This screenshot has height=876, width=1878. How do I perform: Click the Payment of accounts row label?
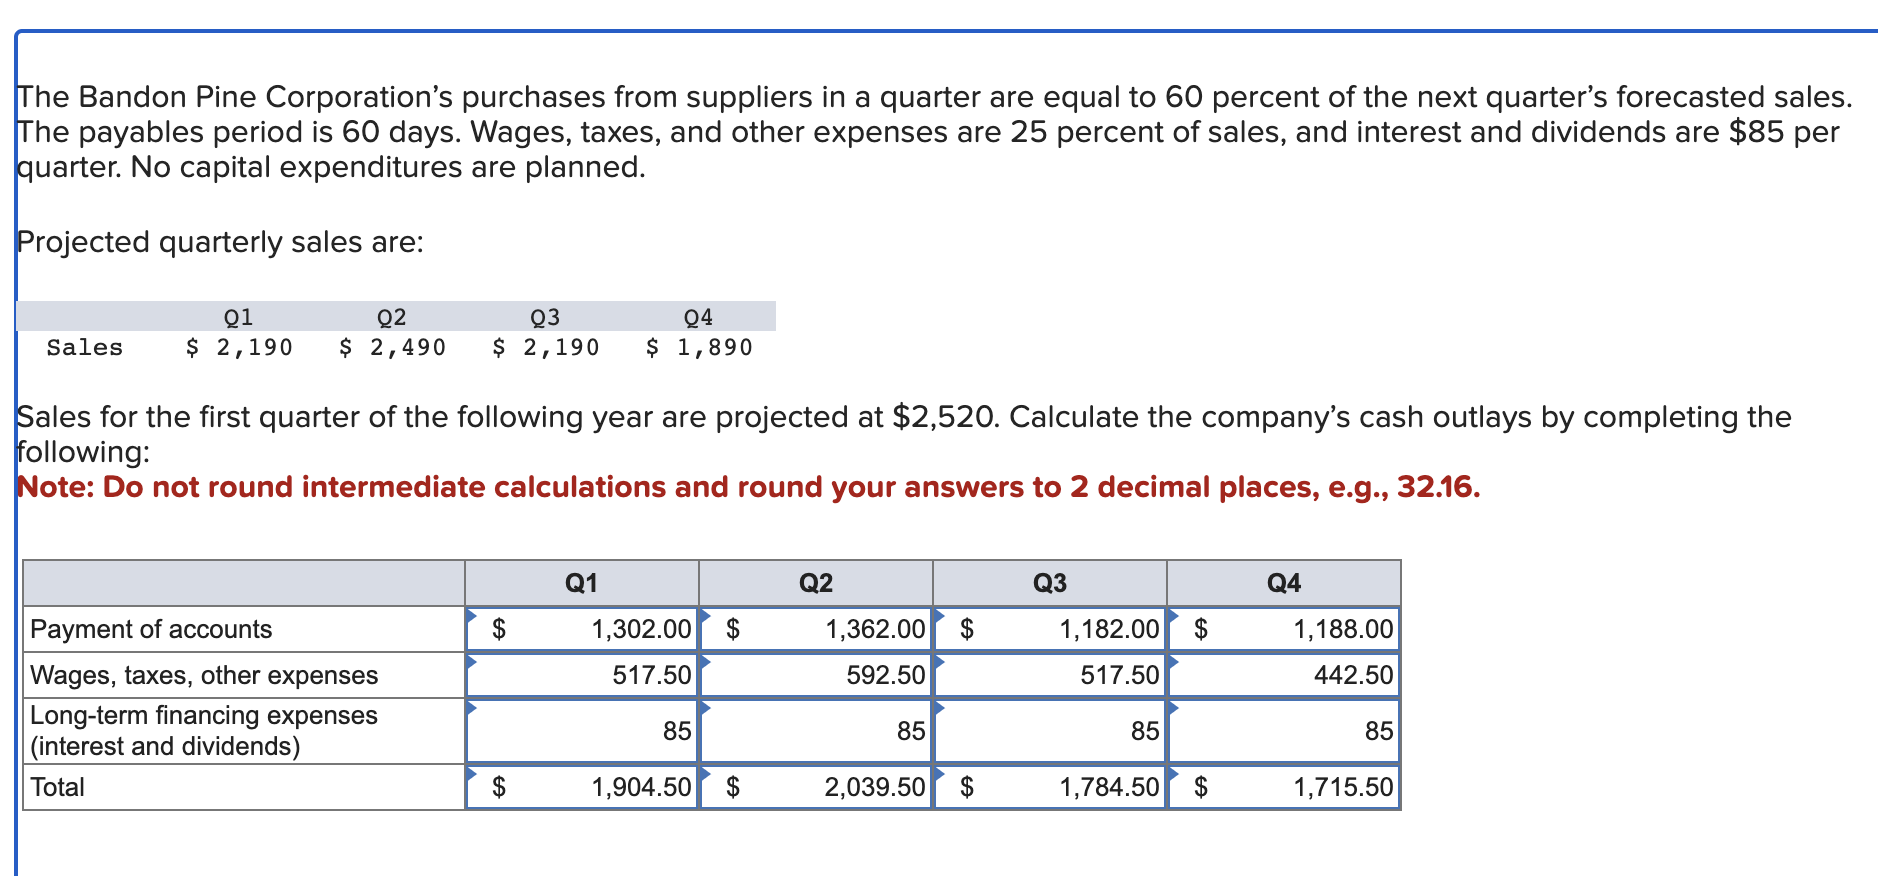pyautogui.click(x=151, y=629)
